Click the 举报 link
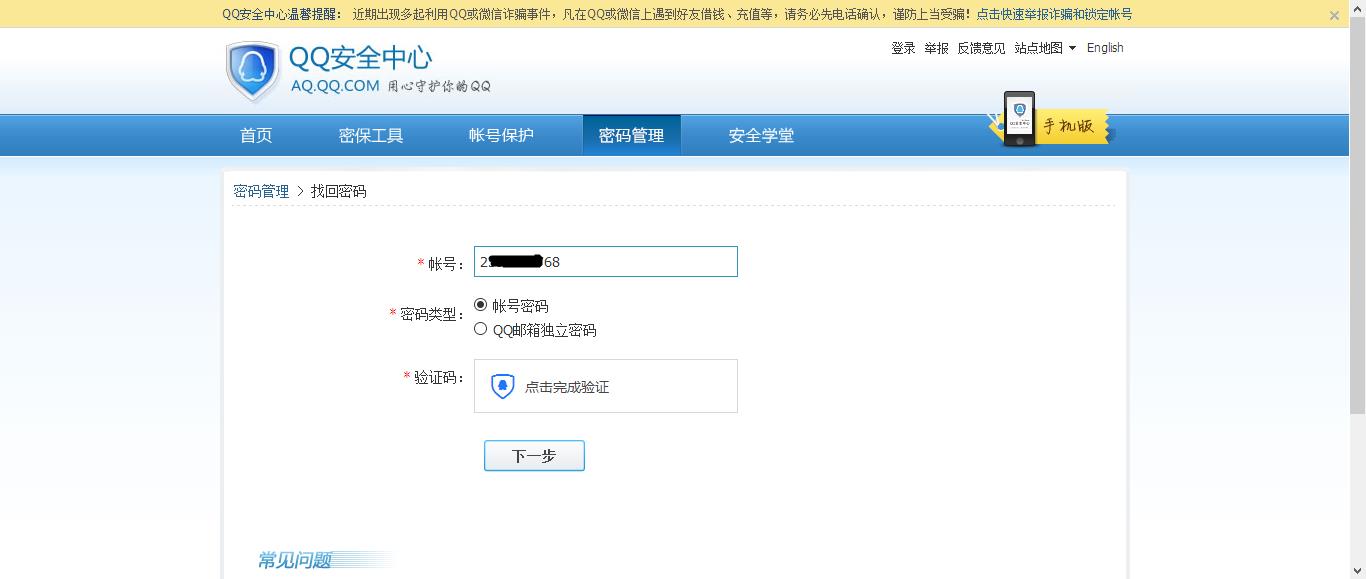 [x=936, y=48]
